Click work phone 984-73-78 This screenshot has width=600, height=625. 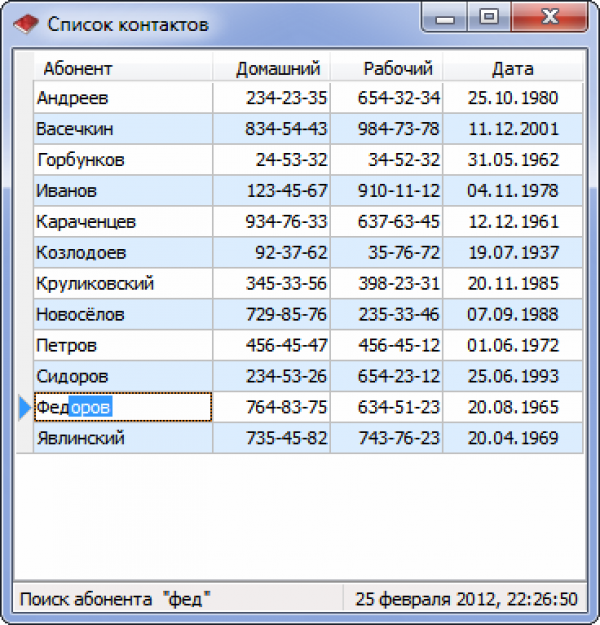[x=387, y=129]
